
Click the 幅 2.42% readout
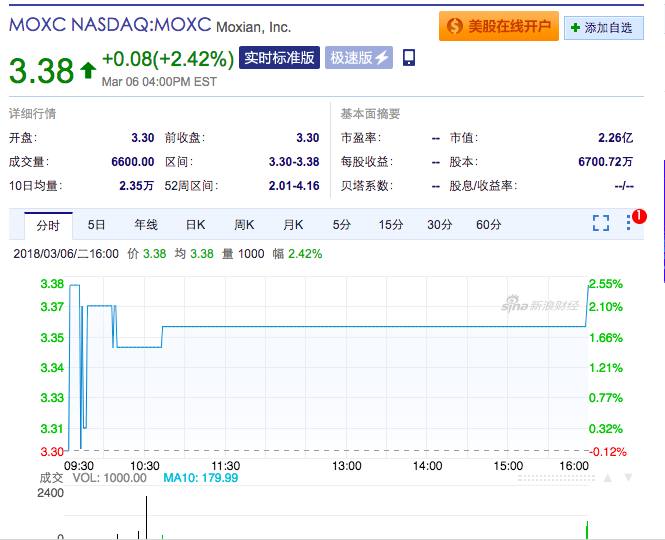point(297,254)
